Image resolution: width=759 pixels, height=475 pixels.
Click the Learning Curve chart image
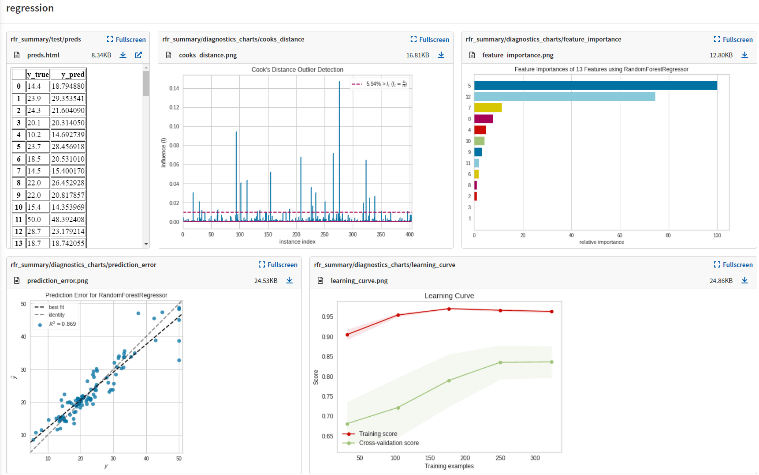tap(439, 381)
